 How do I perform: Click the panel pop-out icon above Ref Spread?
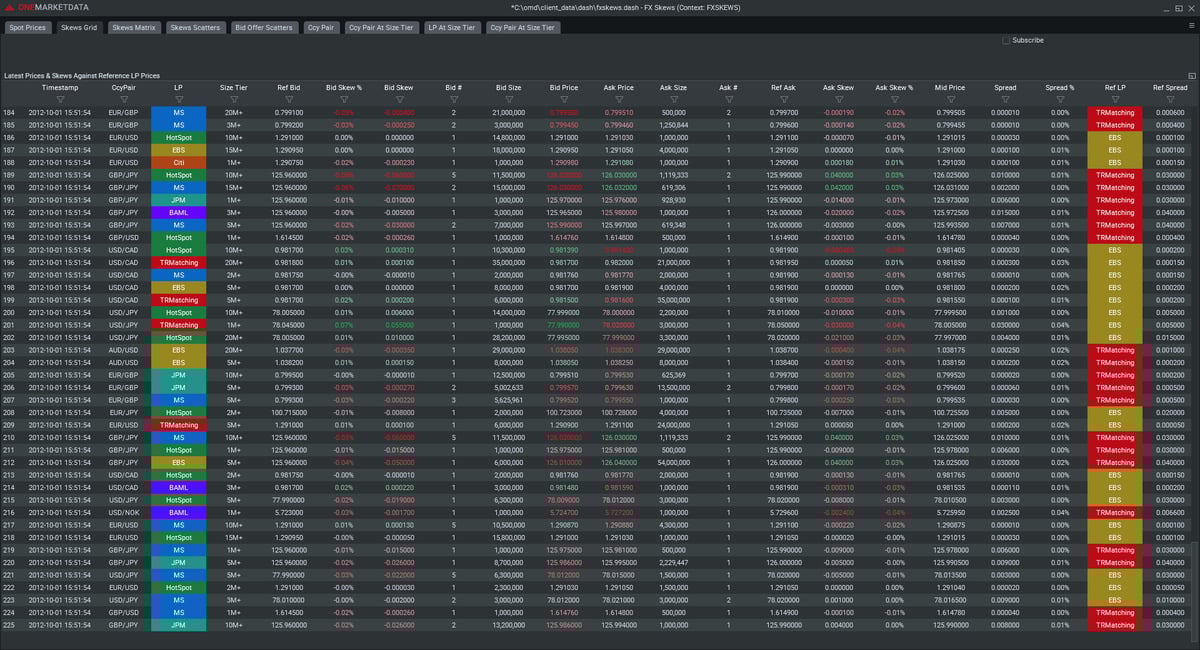coord(1192,76)
